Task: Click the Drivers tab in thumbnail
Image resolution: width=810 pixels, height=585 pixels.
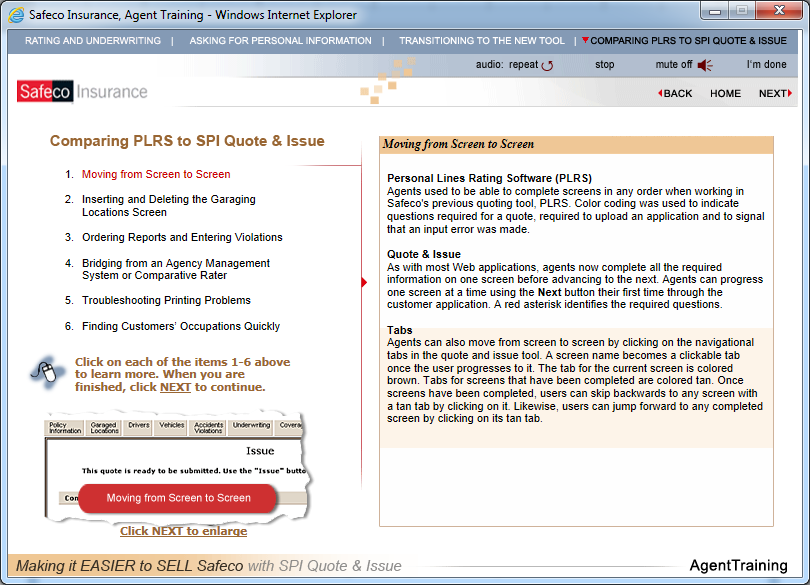Action: [x=138, y=427]
